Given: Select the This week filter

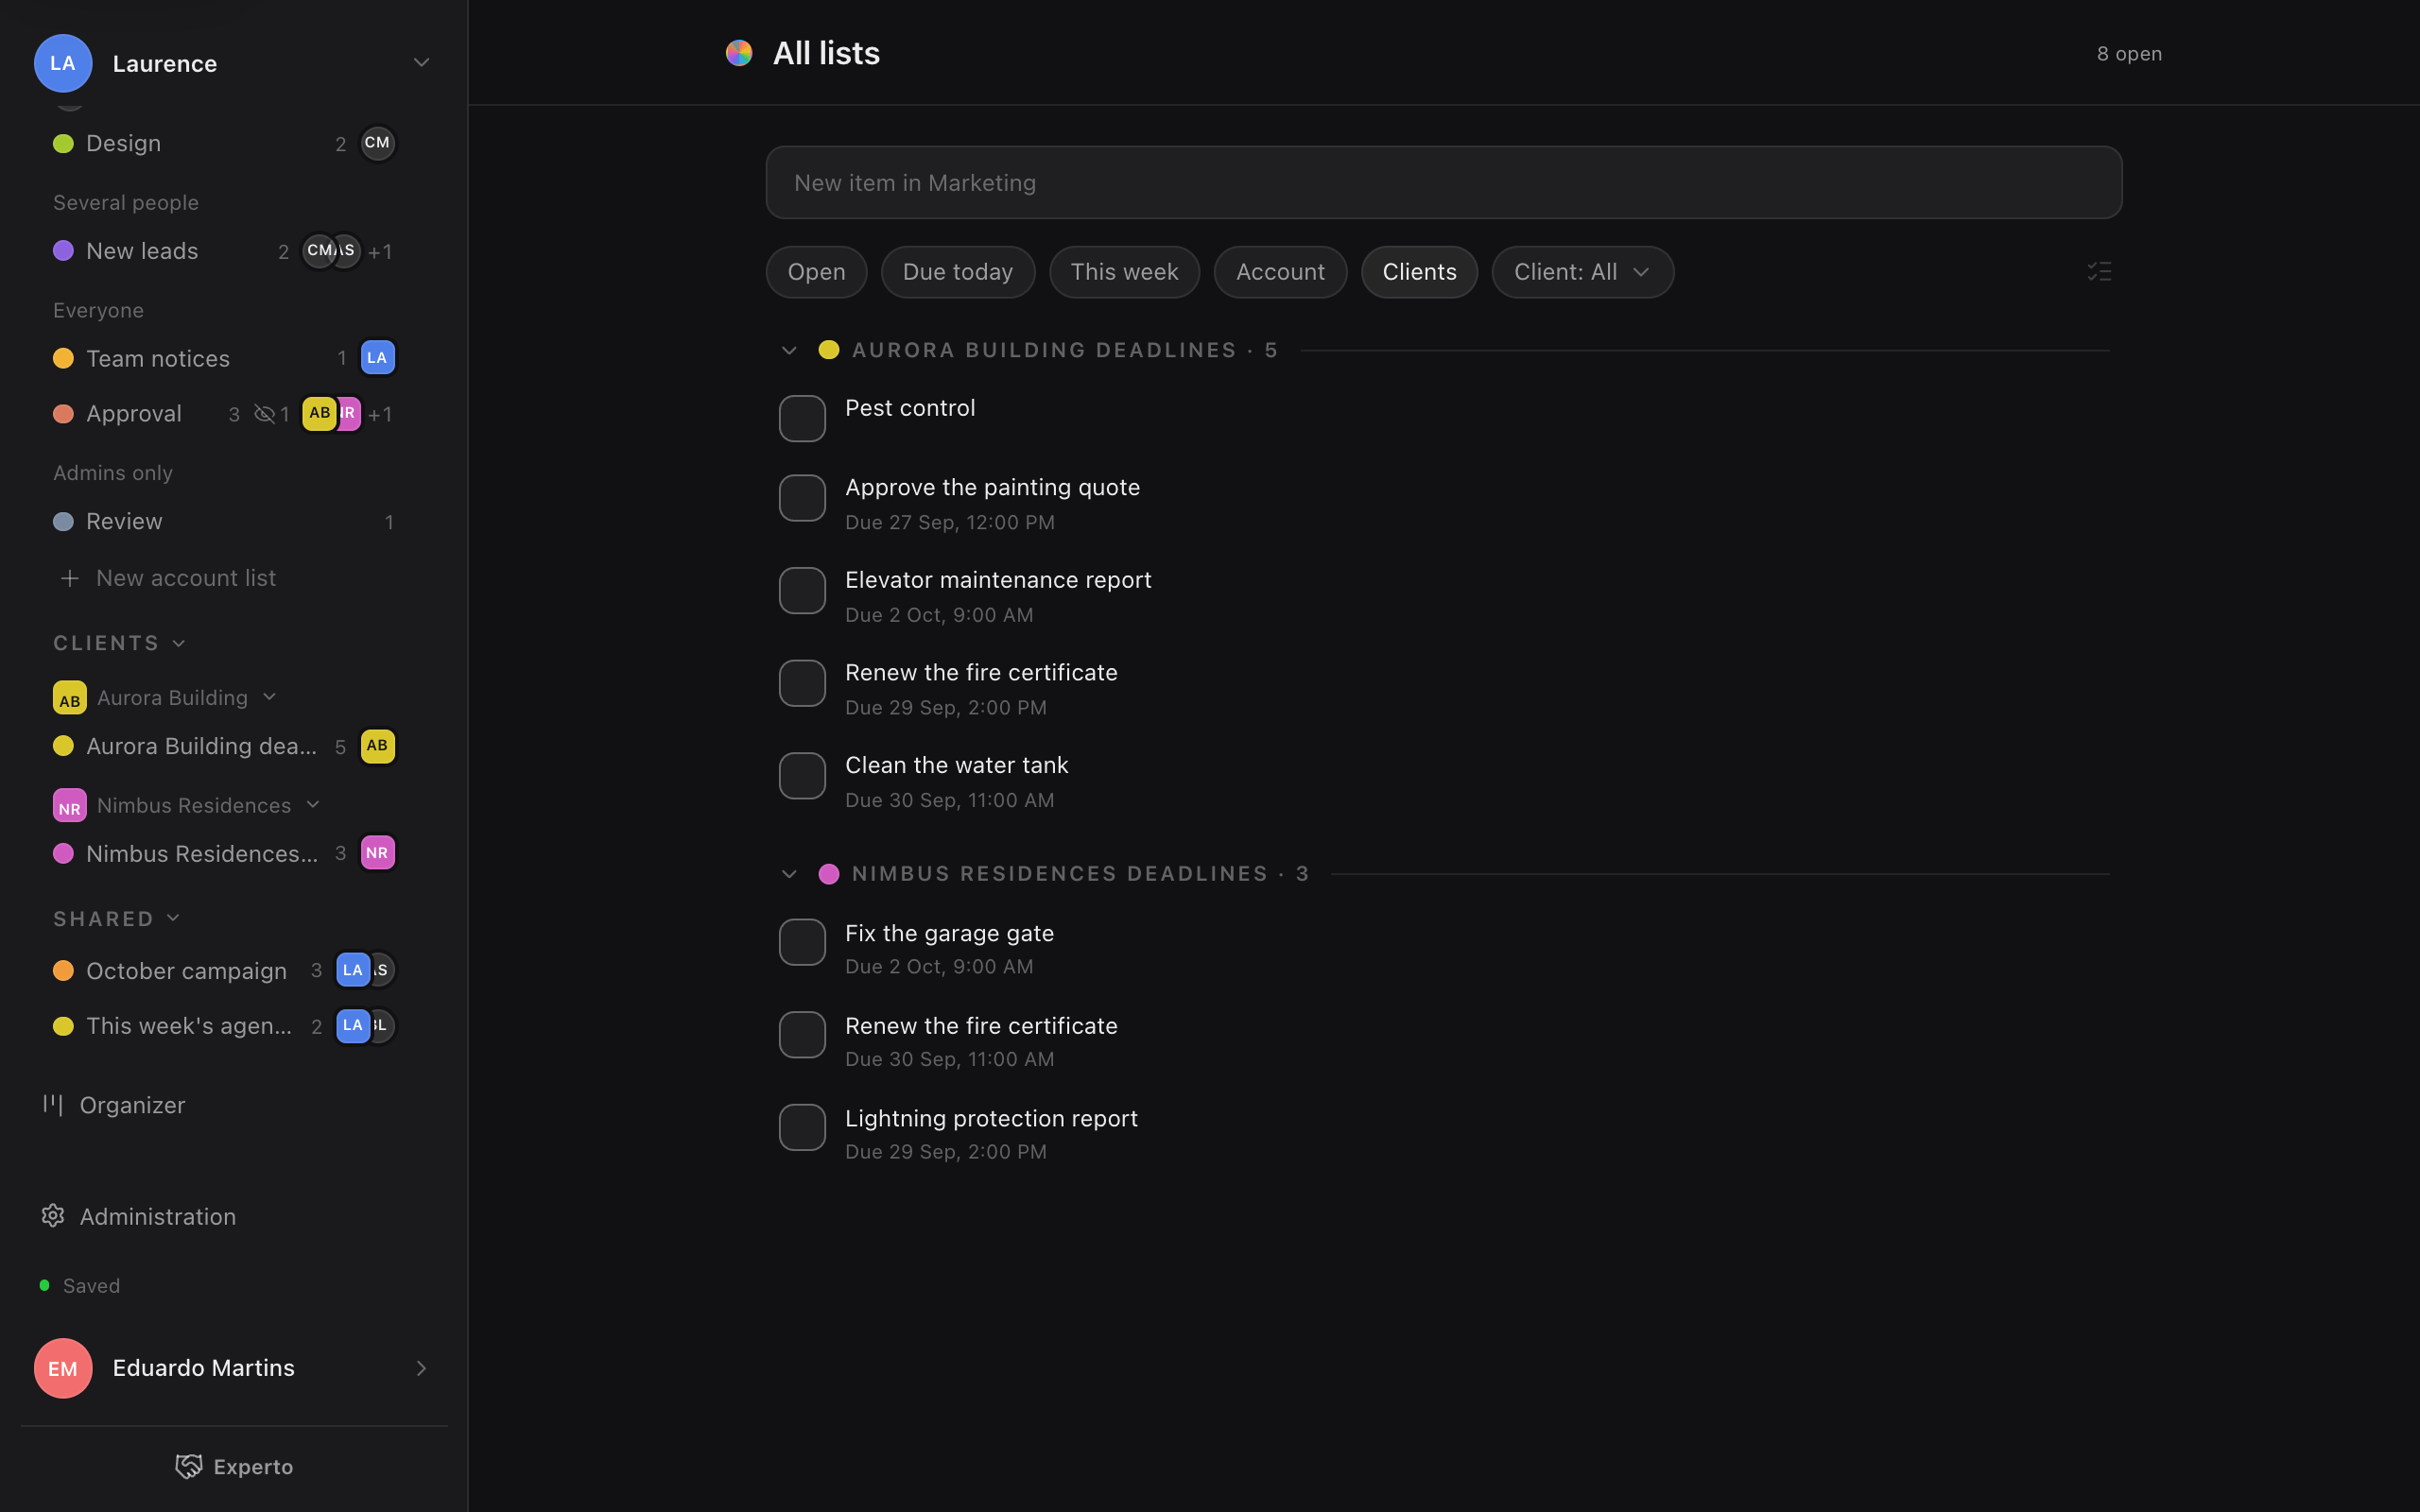Looking at the screenshot, I should [x=1124, y=272].
